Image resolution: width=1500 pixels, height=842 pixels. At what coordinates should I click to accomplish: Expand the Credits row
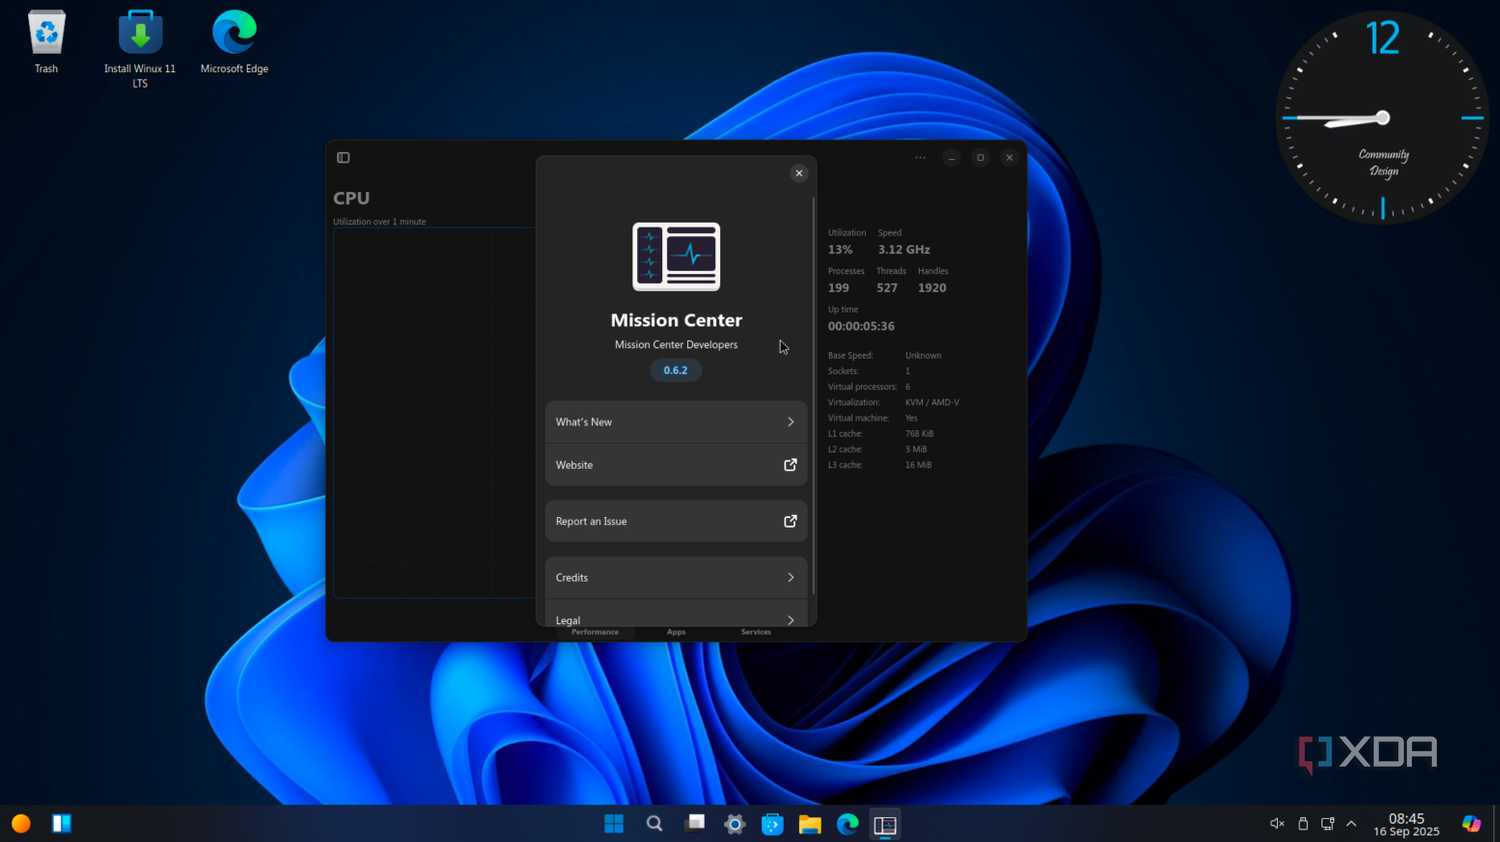[676, 577]
